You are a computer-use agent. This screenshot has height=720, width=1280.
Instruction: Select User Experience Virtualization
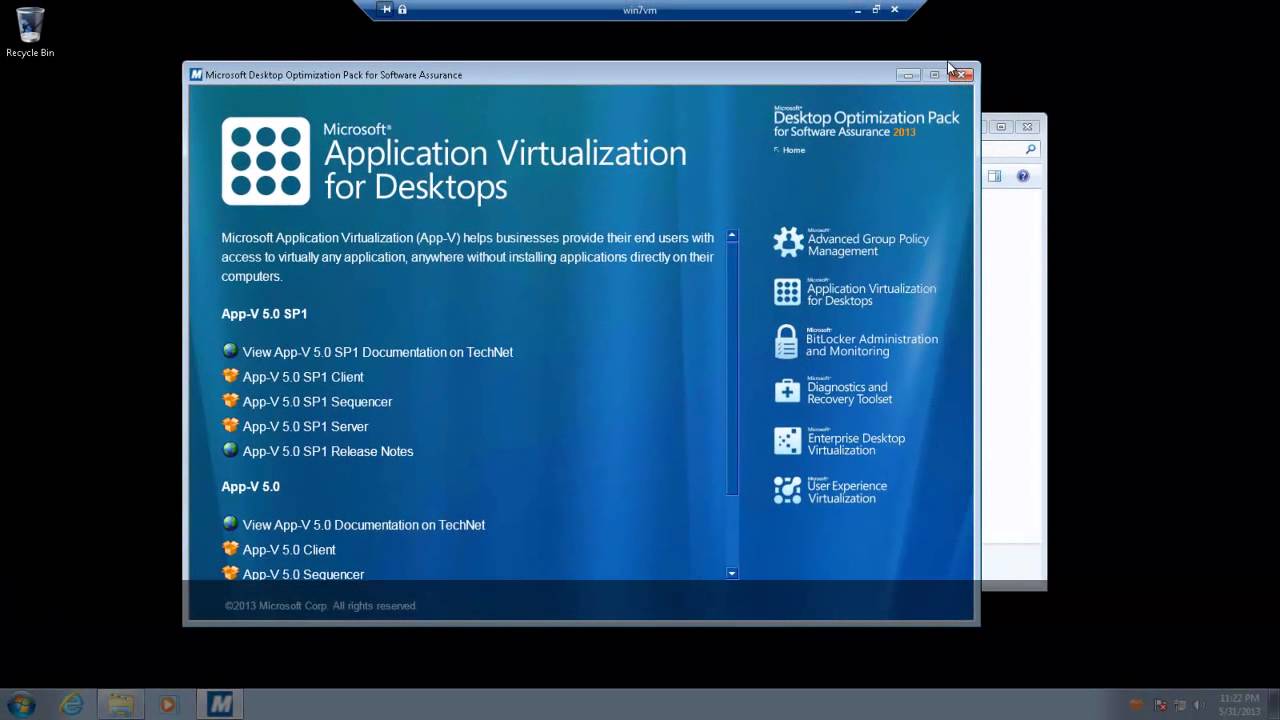(x=847, y=492)
